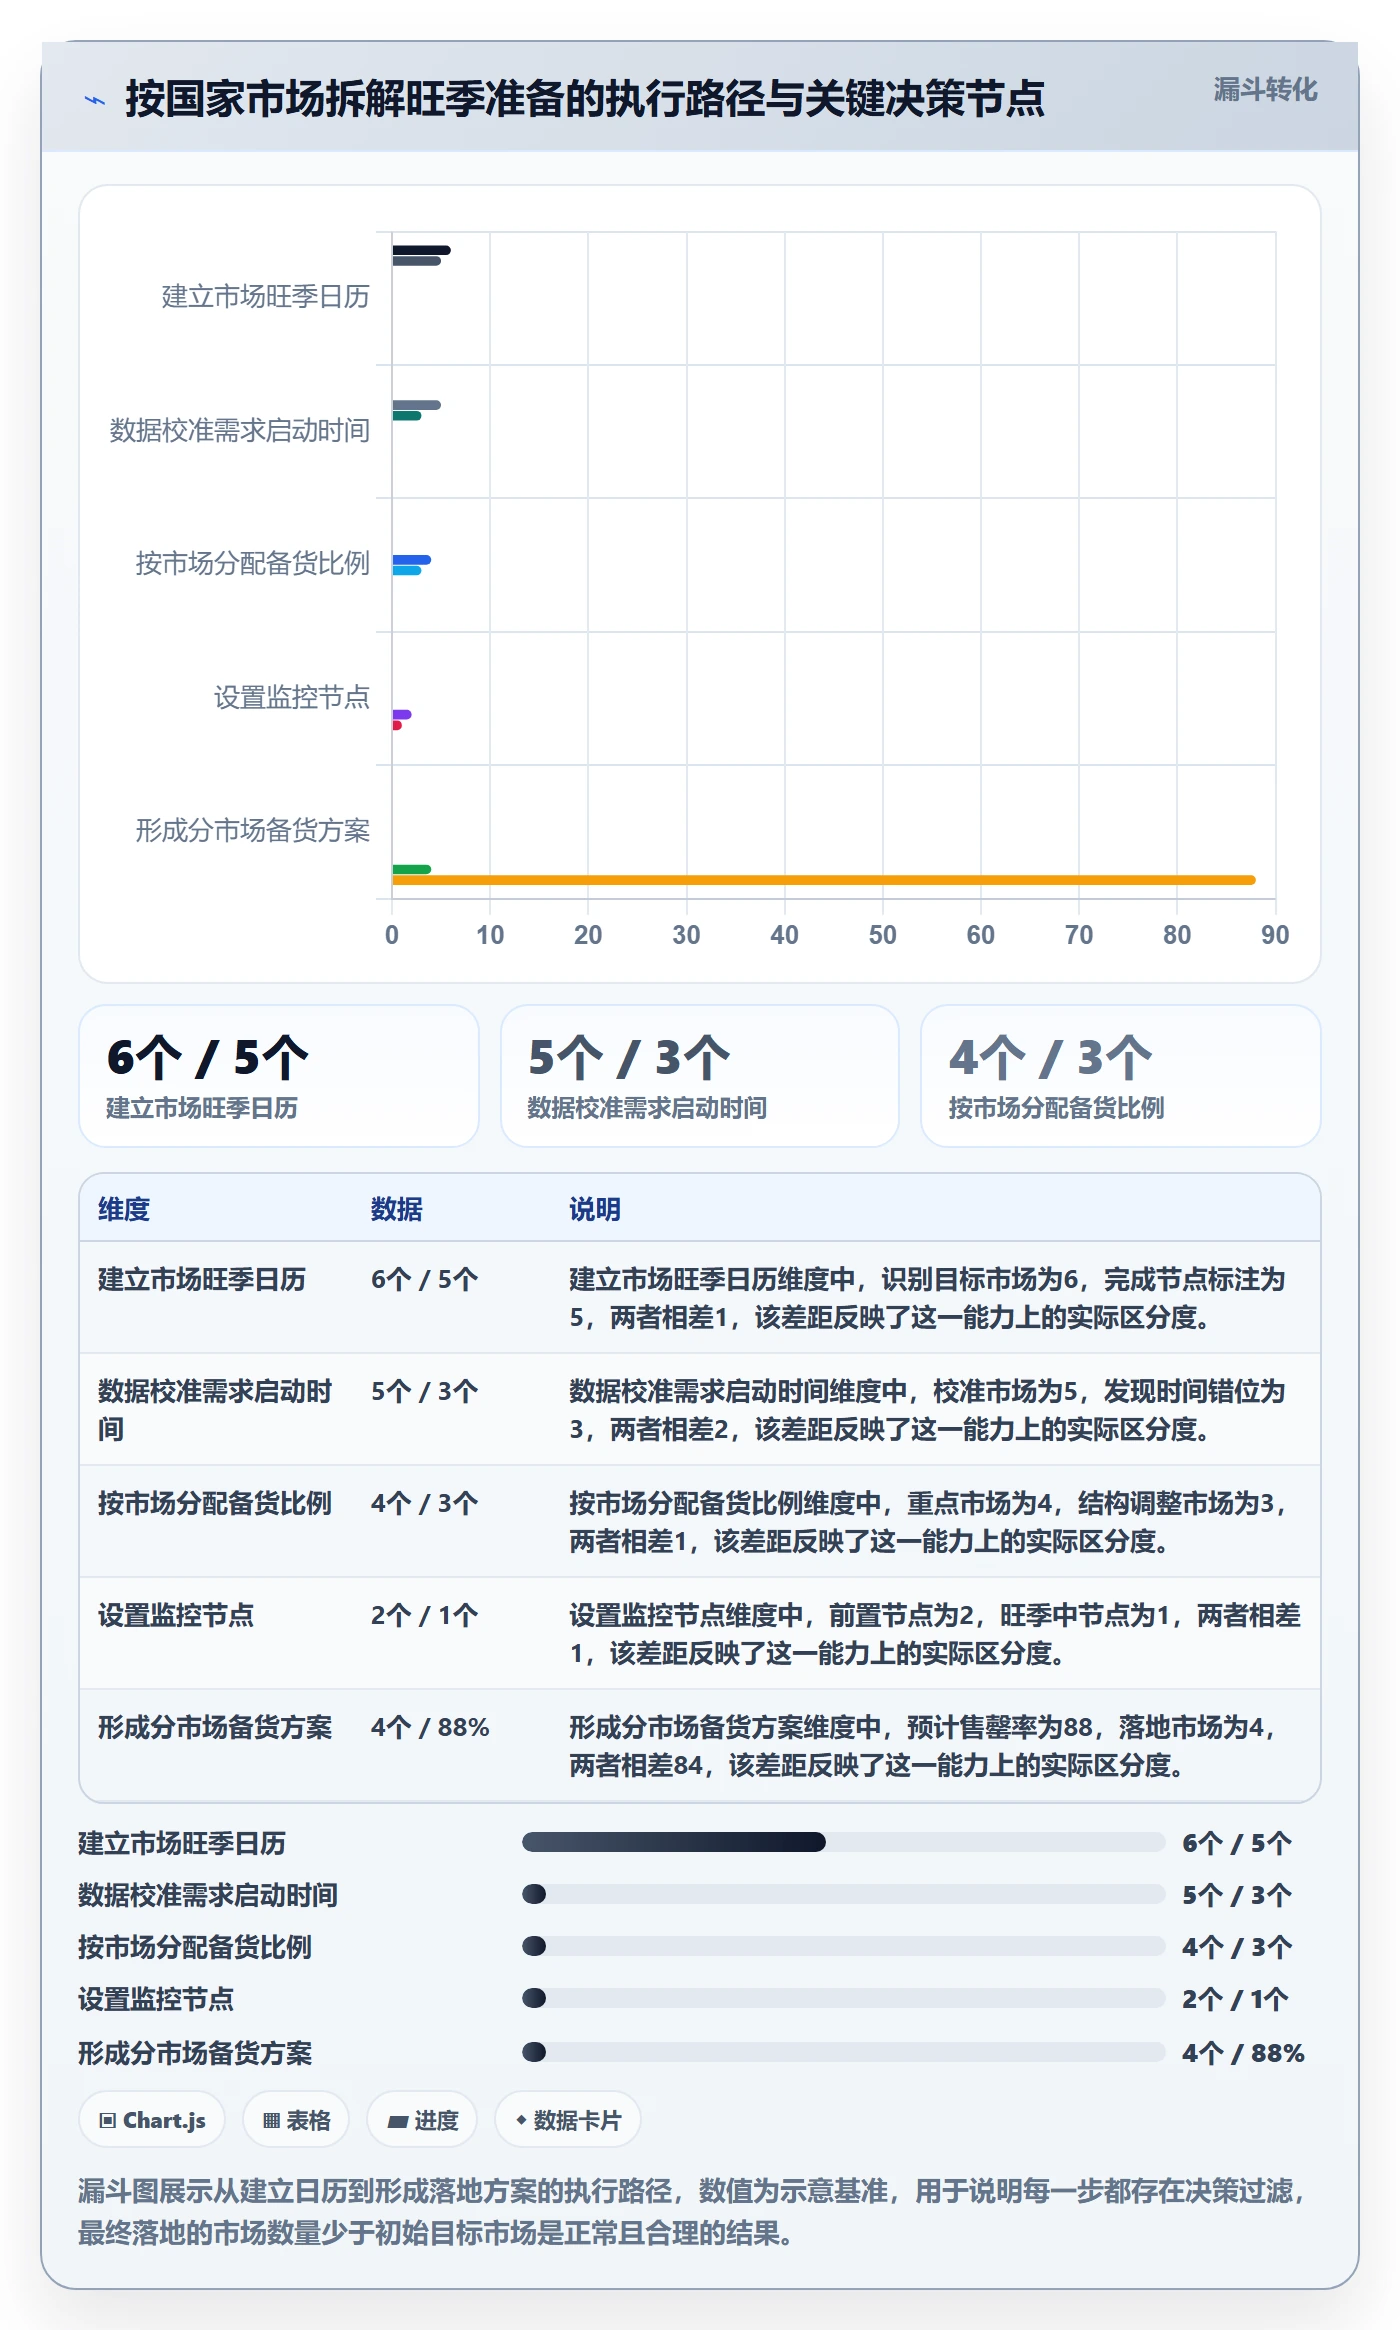Click the blue bar for 按市场分配备货比例

pos(411,560)
